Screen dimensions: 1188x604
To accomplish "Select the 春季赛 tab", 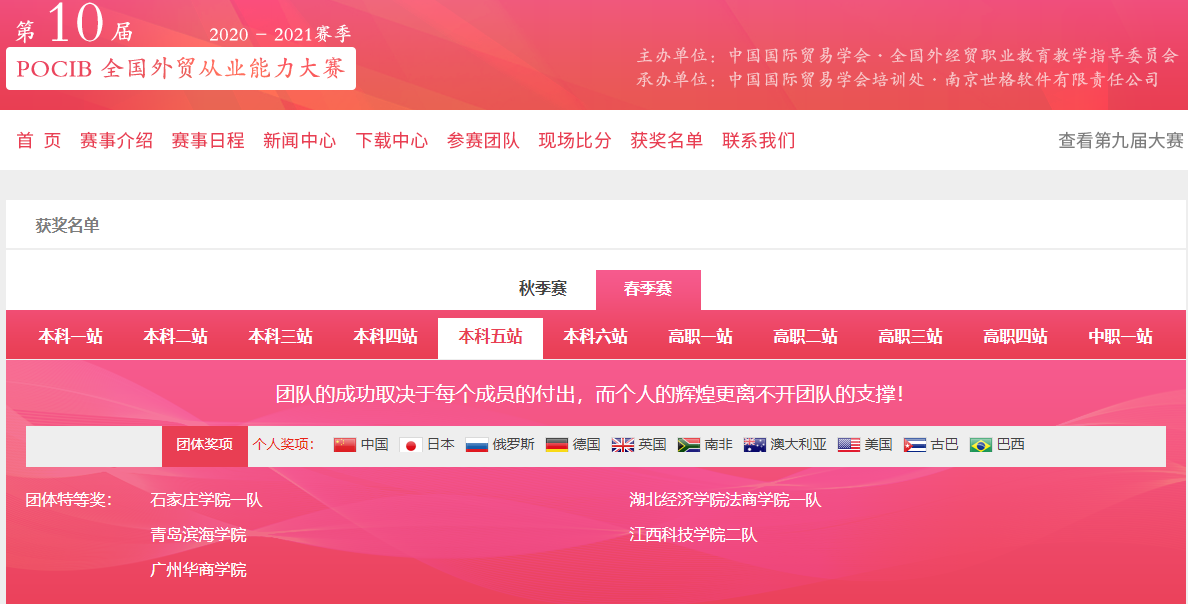I will coord(648,289).
